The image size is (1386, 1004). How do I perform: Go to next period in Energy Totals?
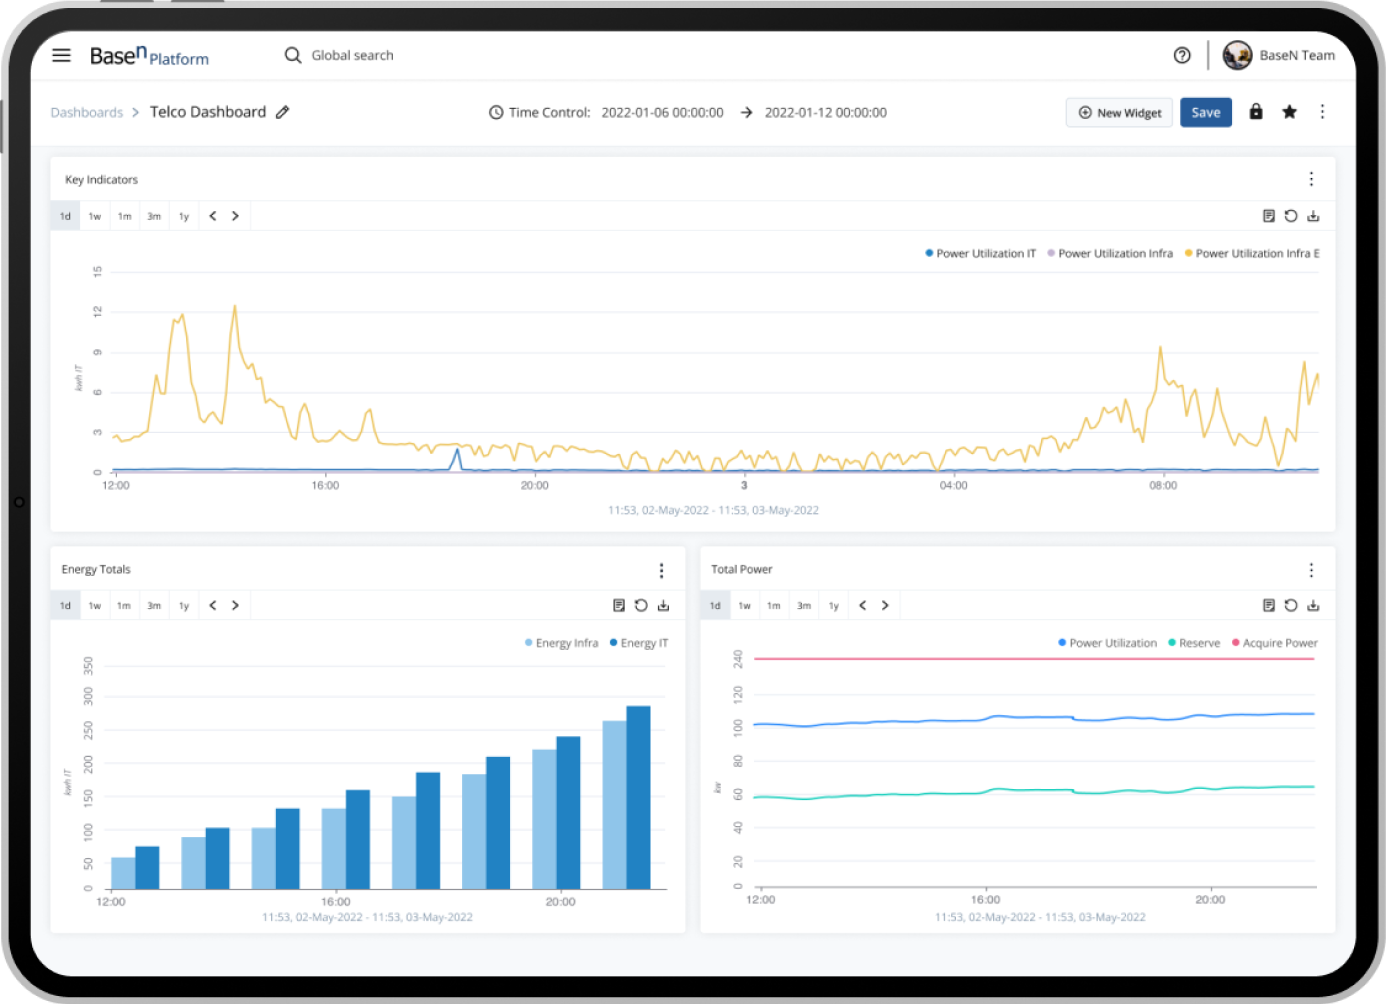point(235,605)
